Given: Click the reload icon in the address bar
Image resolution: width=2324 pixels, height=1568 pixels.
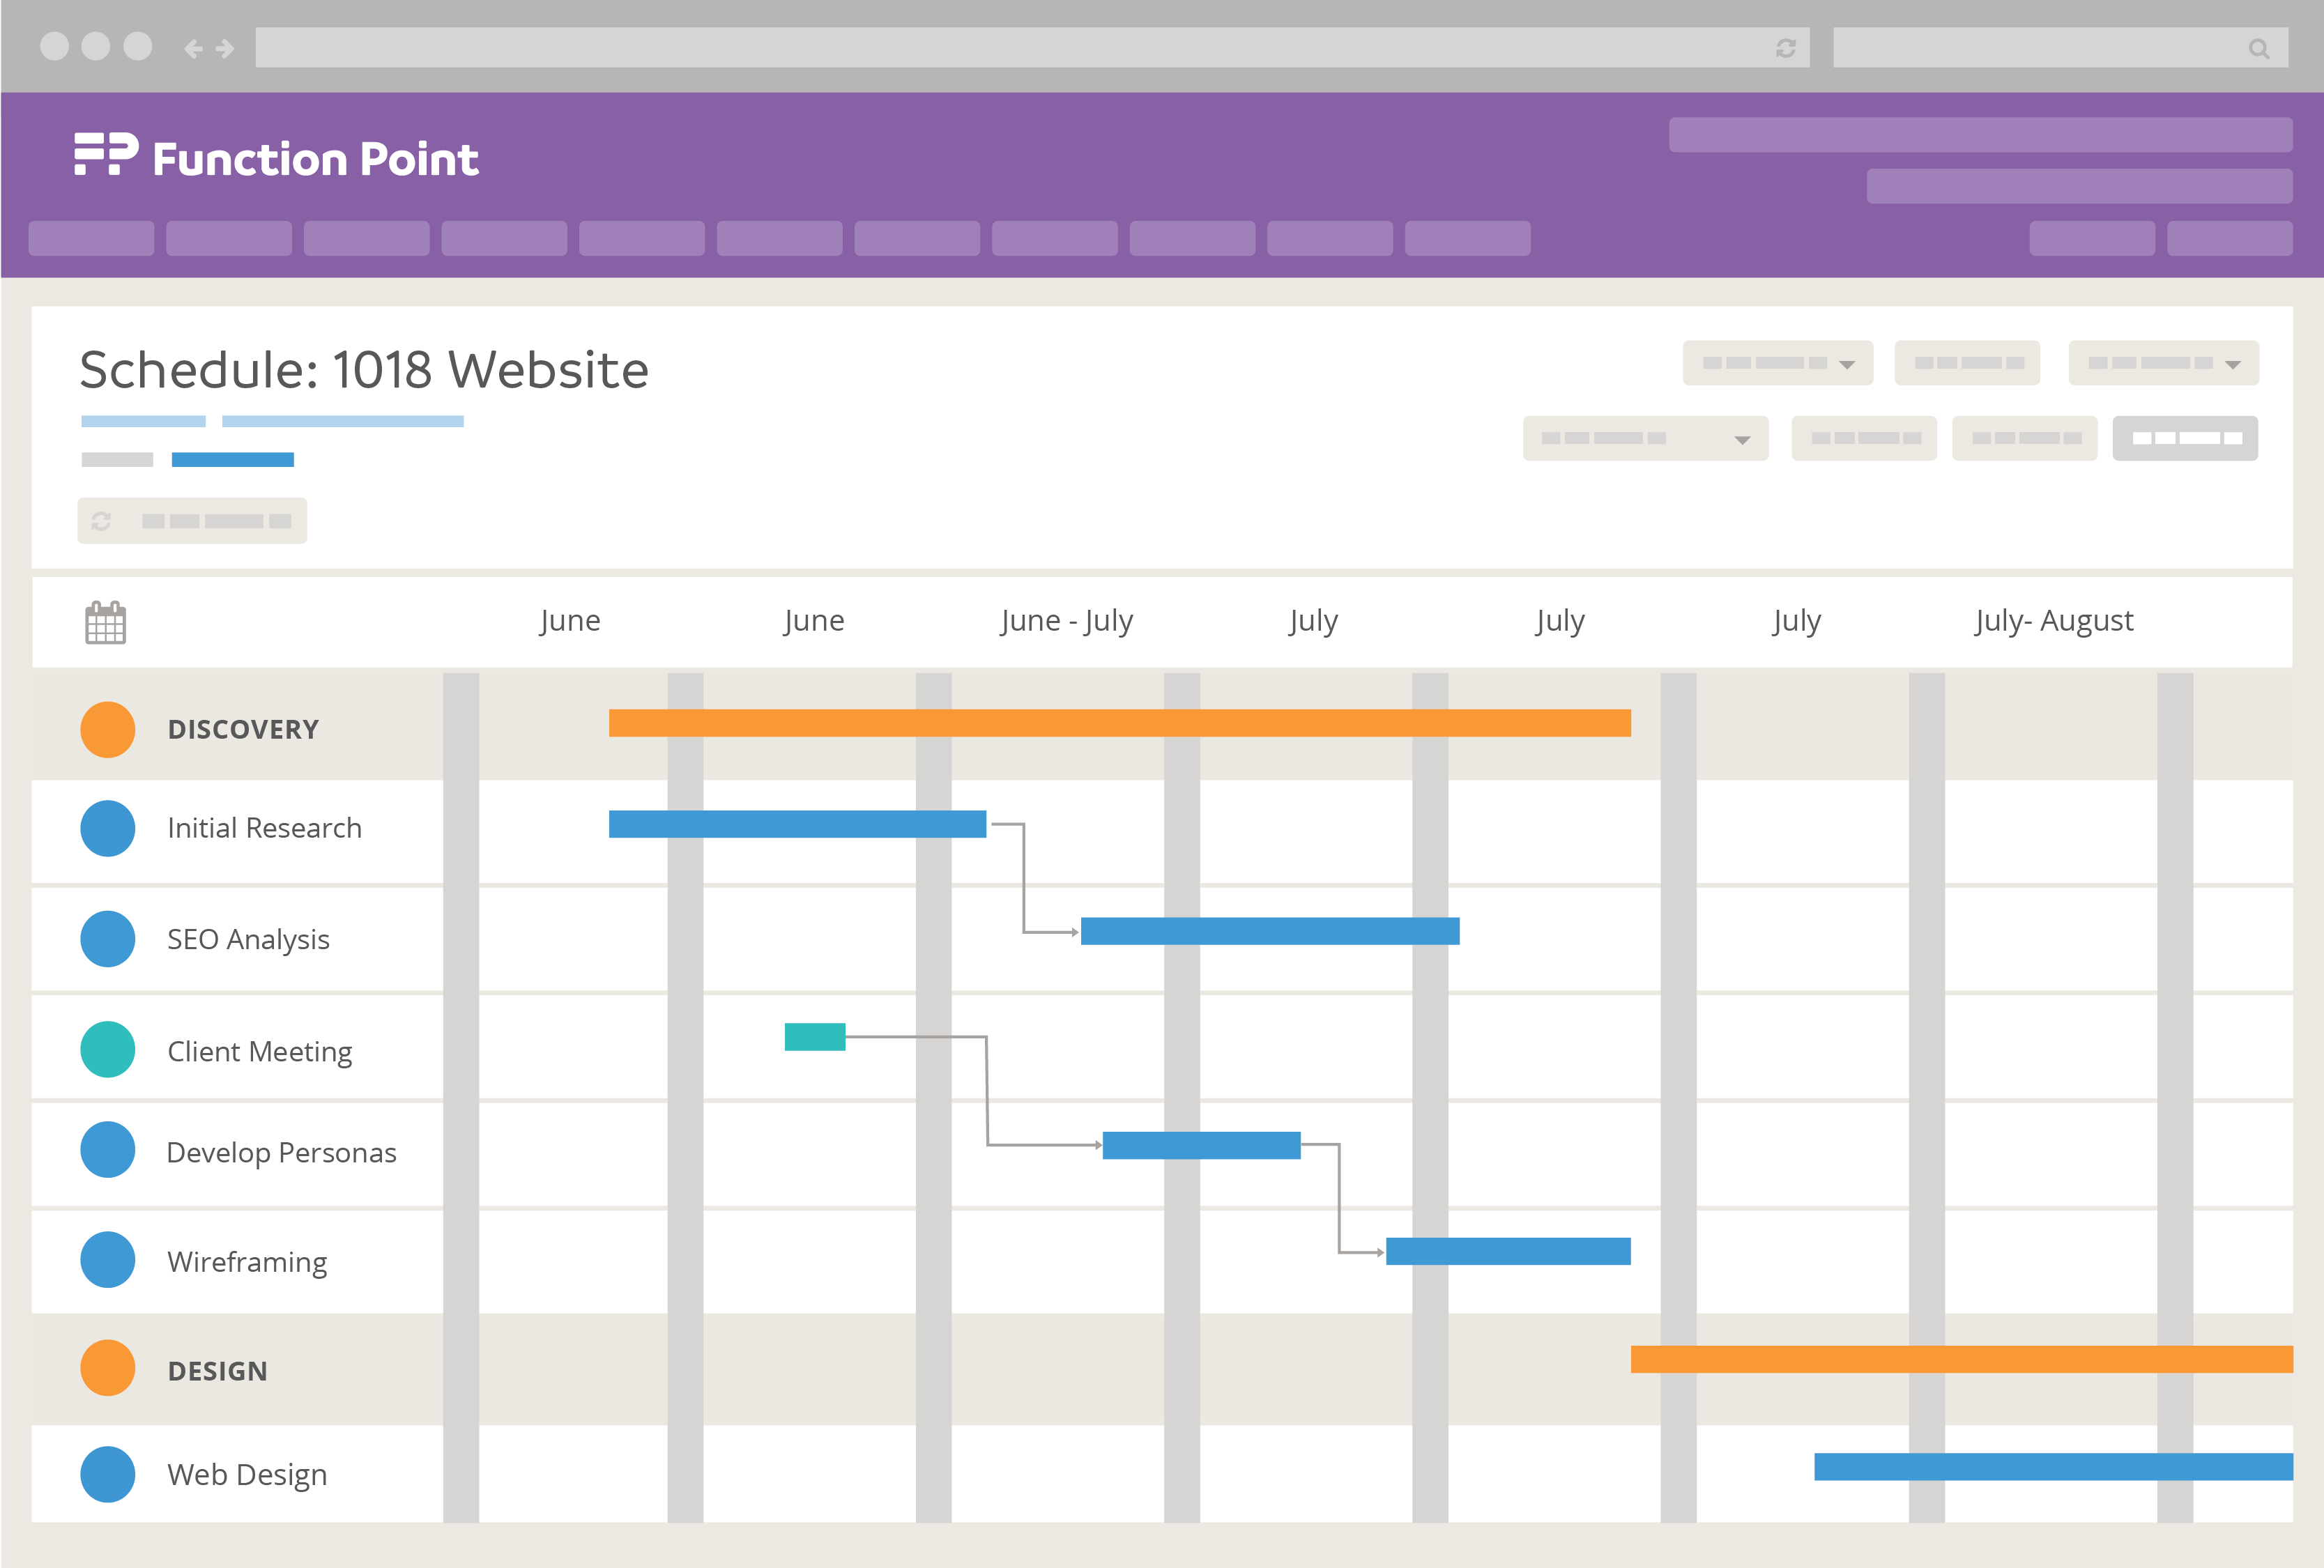Looking at the screenshot, I should pos(1785,48).
